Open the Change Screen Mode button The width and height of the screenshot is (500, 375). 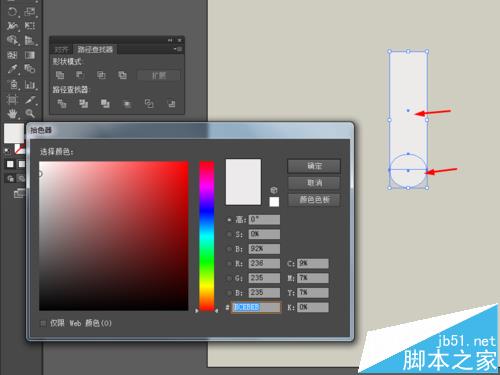point(19,193)
